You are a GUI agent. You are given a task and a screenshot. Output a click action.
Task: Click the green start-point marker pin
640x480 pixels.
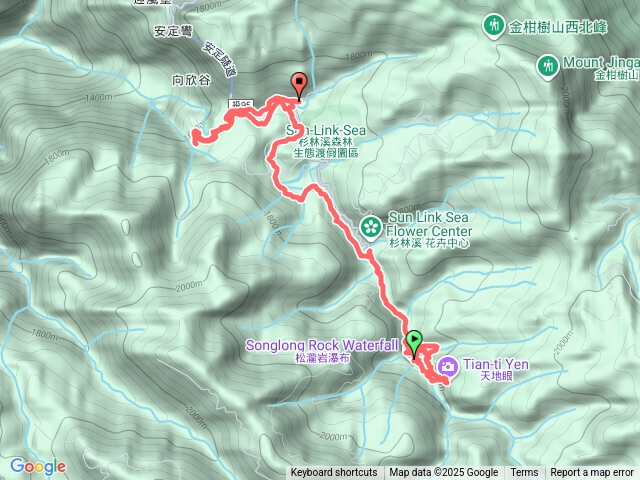coord(414,344)
